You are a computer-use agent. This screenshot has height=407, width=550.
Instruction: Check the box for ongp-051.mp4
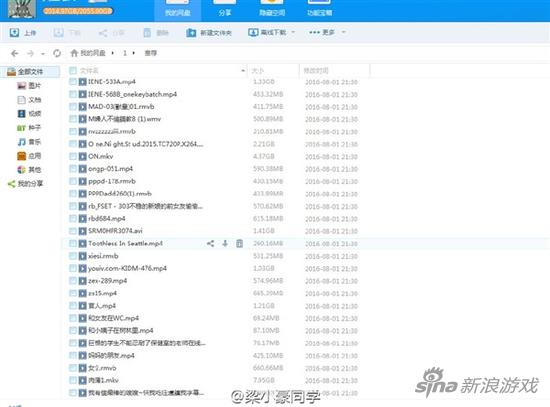pyautogui.click(x=73, y=169)
